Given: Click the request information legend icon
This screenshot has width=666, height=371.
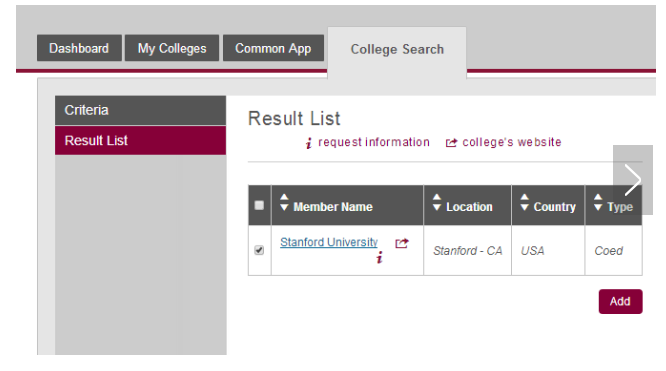Looking at the screenshot, I should [x=309, y=143].
